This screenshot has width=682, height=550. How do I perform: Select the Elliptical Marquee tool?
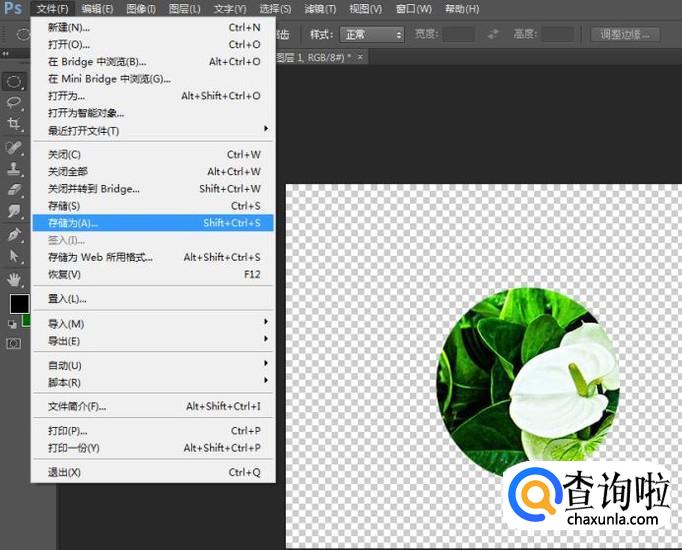point(15,81)
